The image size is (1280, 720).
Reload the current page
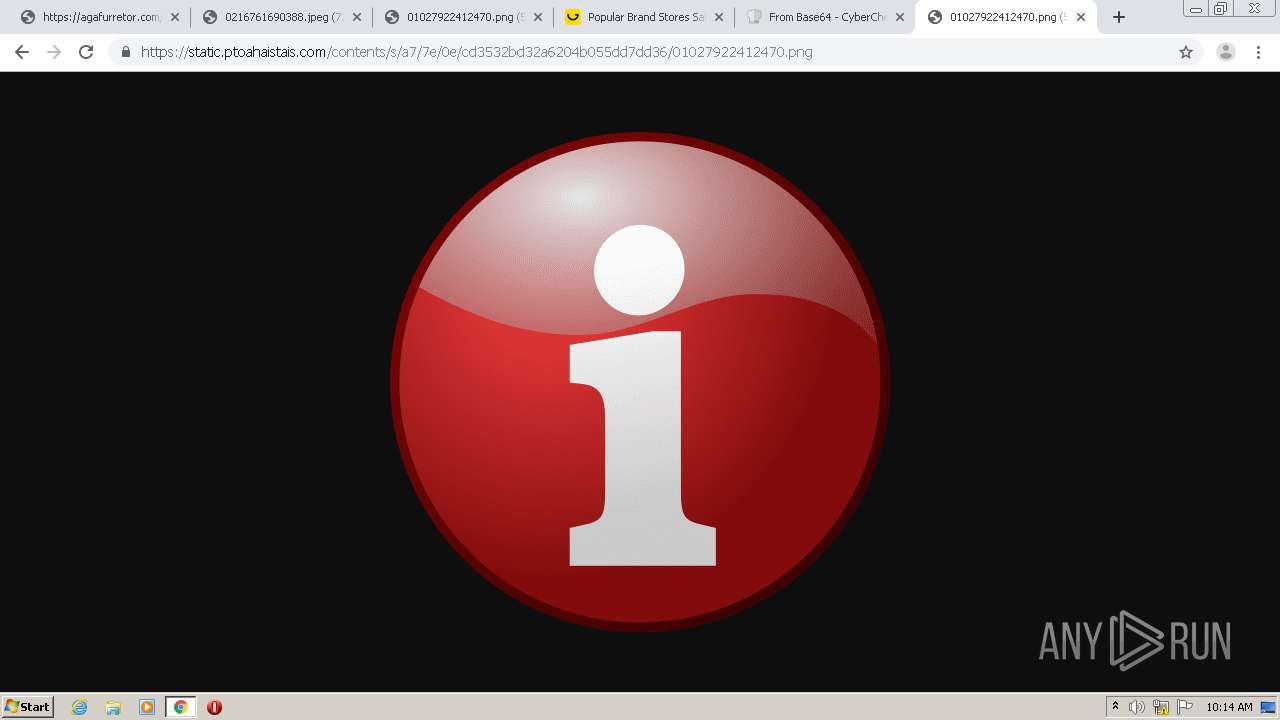pos(86,52)
